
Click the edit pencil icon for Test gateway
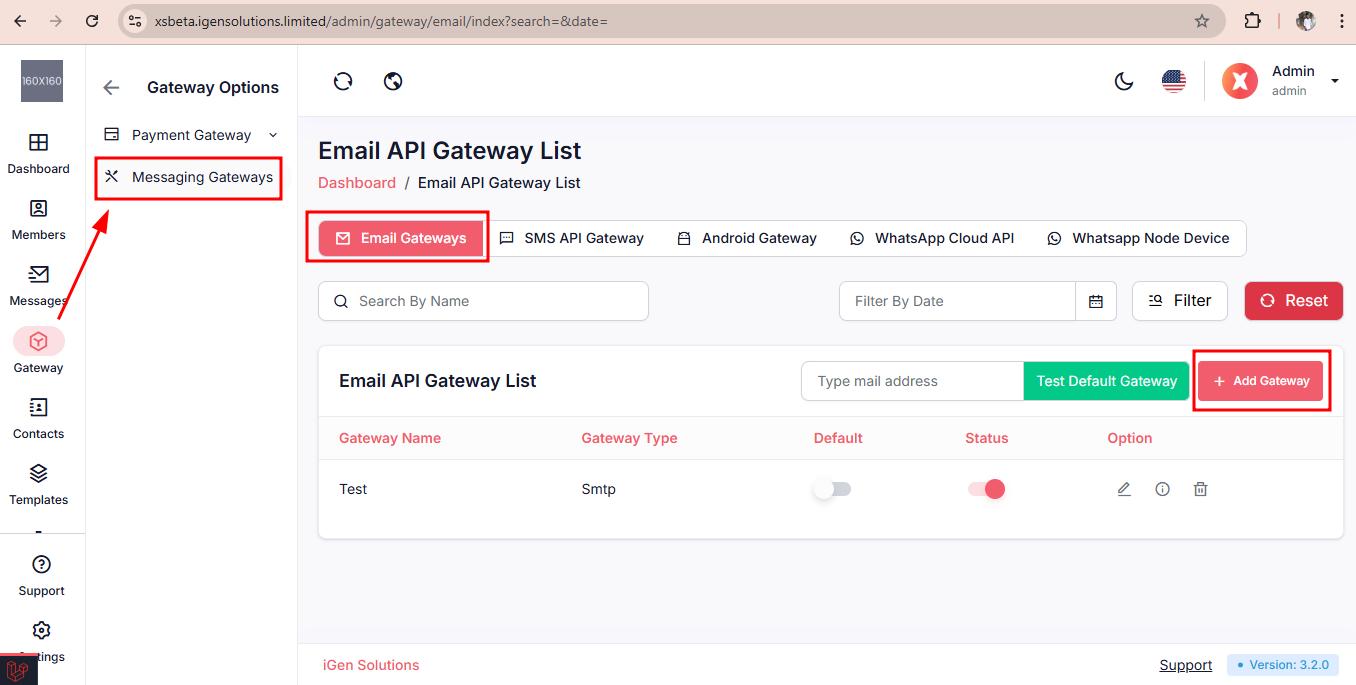click(x=1124, y=489)
